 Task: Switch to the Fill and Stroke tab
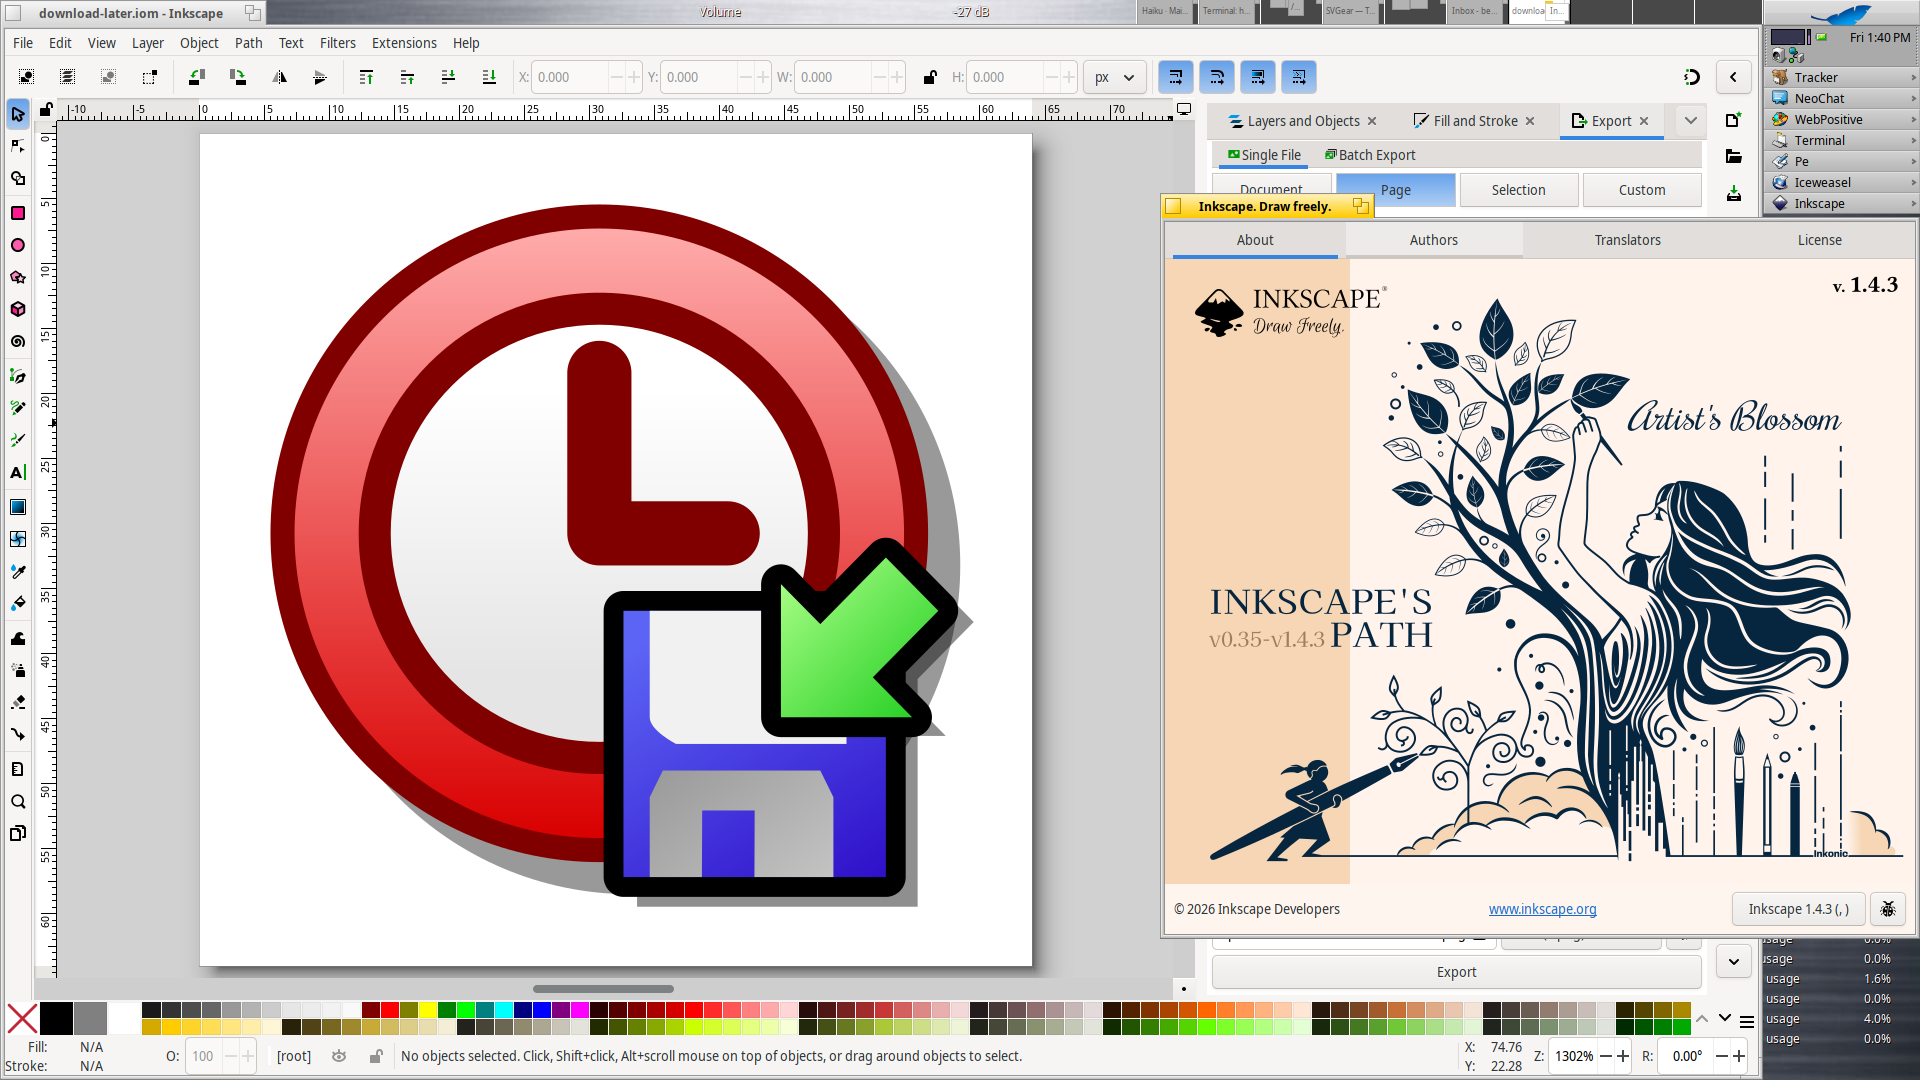tap(1475, 121)
